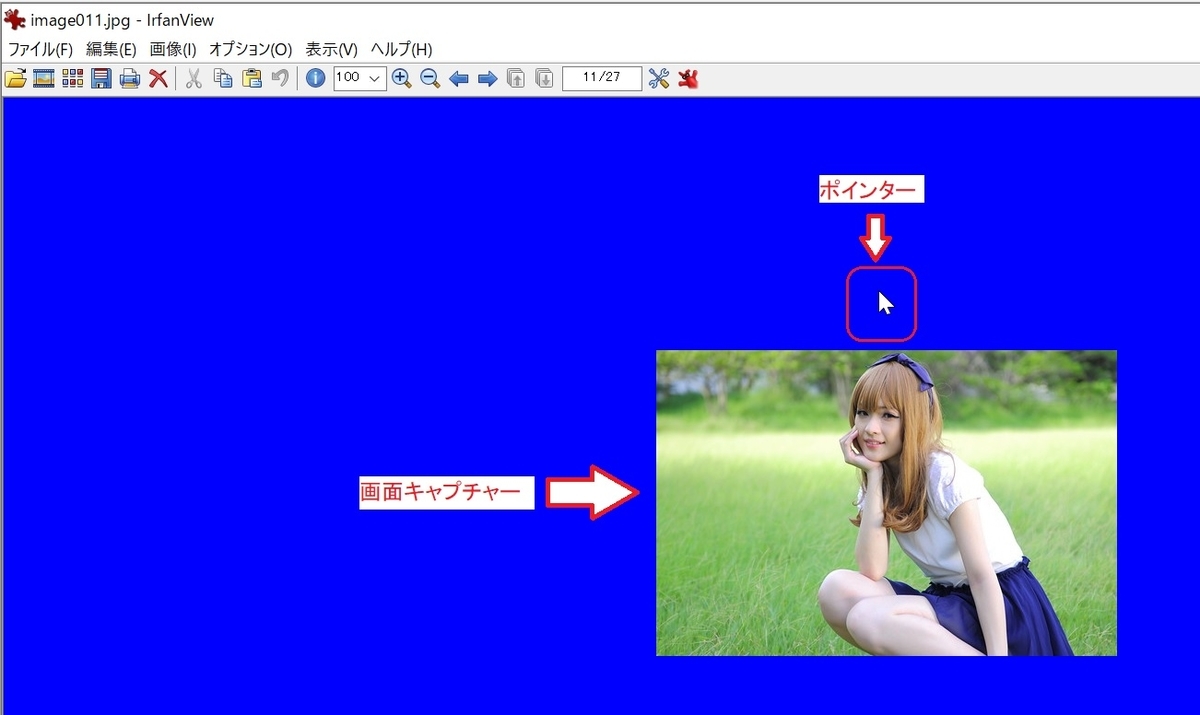Print image011.jpg using the printer icon
The image size is (1200, 715).
[x=129, y=78]
